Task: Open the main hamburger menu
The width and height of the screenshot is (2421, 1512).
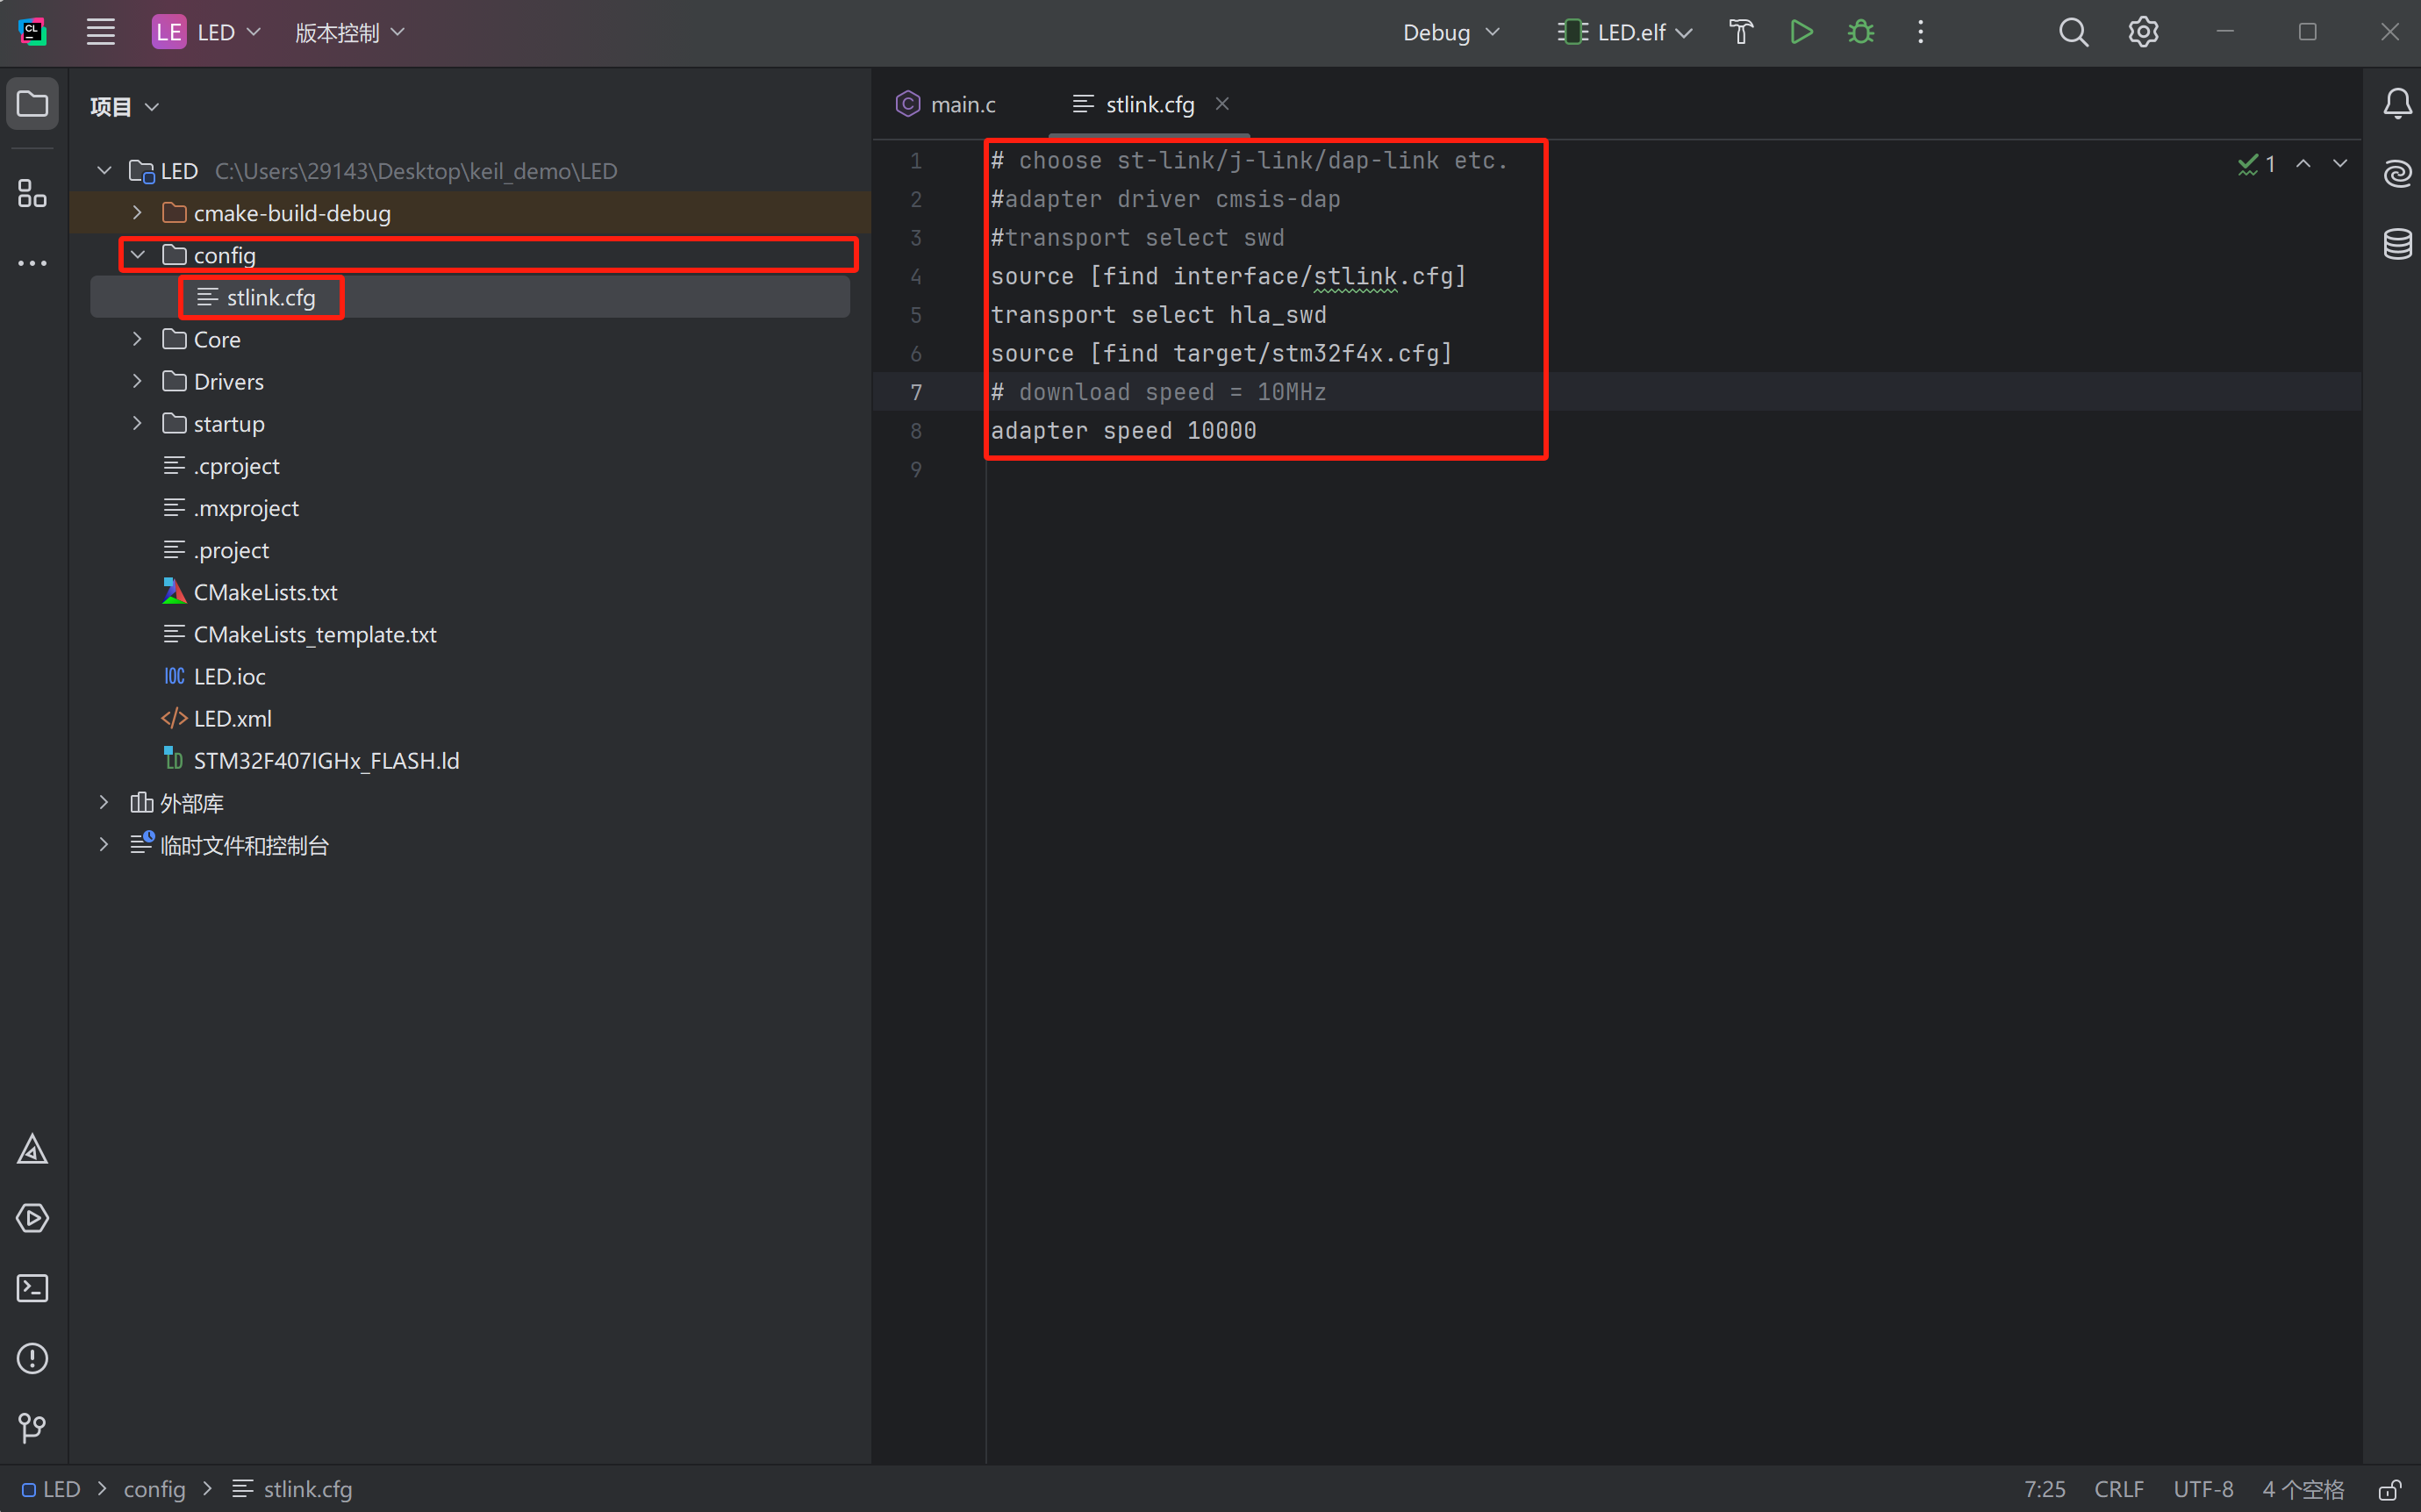Action: click(x=100, y=32)
